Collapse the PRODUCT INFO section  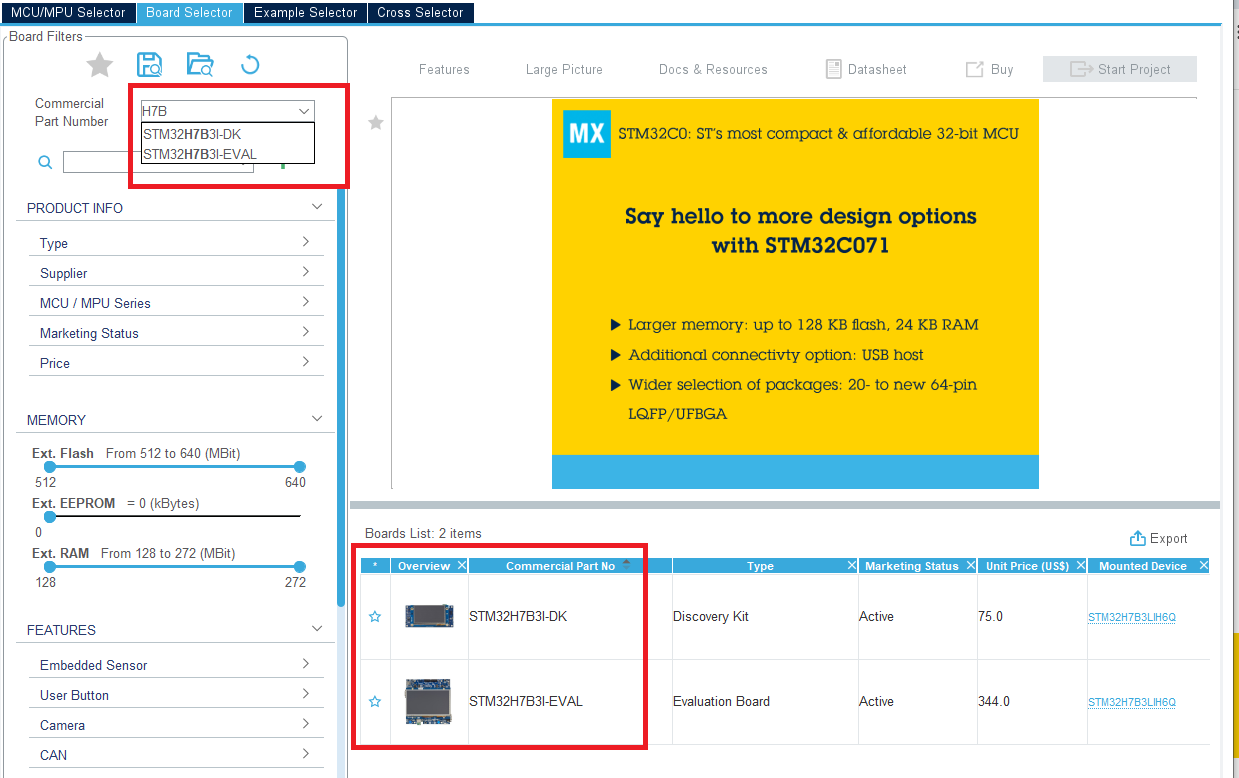317,205
